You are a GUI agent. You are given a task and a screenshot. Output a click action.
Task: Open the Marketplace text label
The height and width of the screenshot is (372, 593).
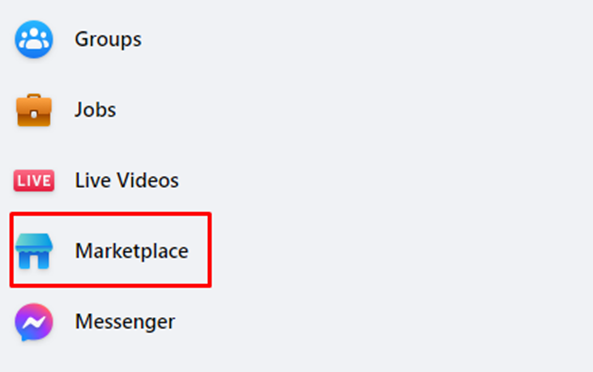pyautogui.click(x=132, y=251)
